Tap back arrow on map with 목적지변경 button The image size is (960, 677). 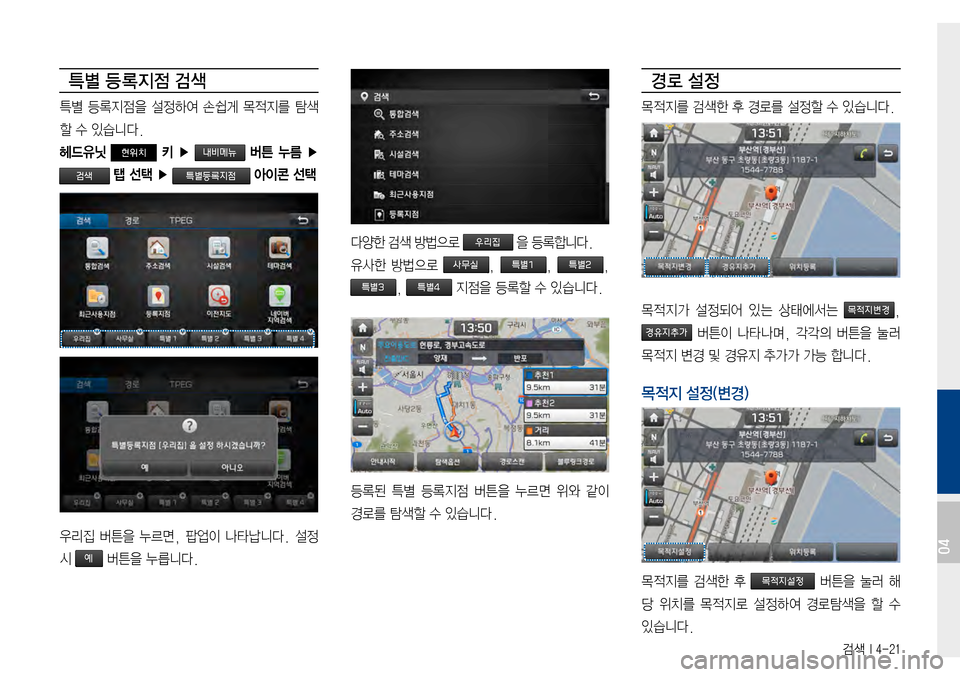(888, 154)
